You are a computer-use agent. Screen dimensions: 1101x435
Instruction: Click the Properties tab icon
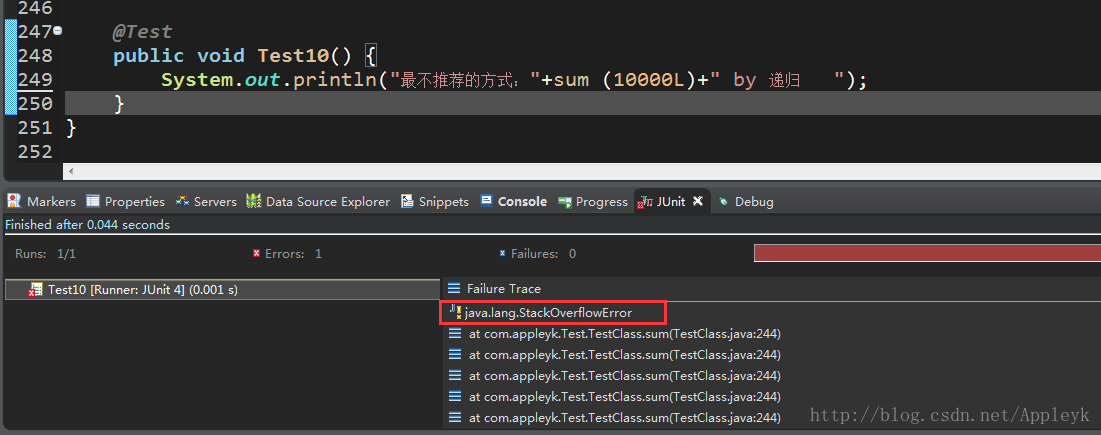pyautogui.click(x=93, y=201)
